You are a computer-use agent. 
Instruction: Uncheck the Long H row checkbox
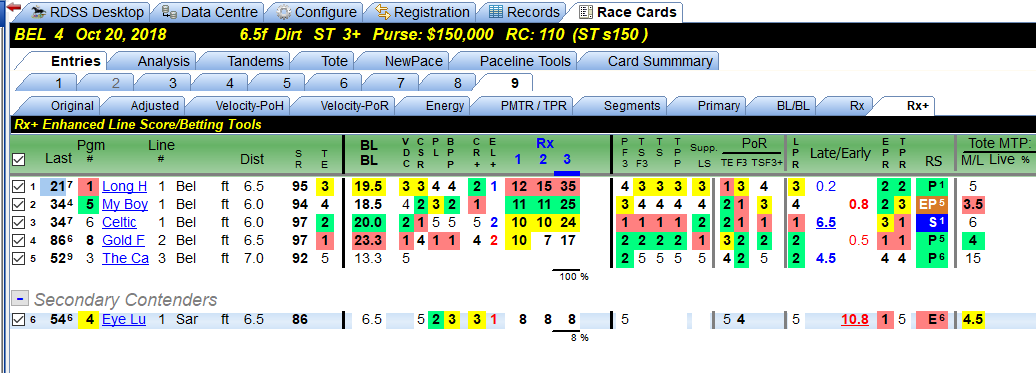[x=18, y=187]
